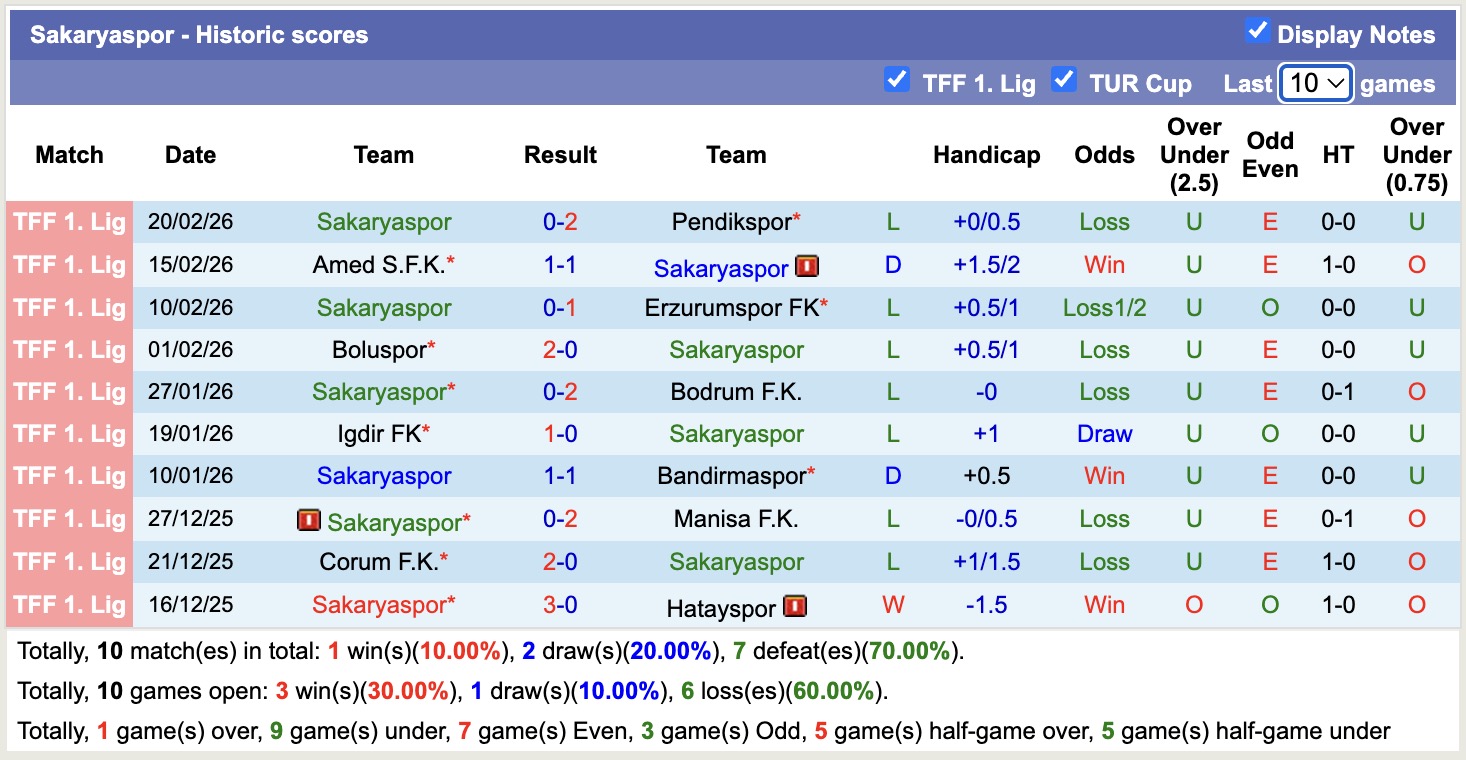Click the Boluspor team link

377,350
